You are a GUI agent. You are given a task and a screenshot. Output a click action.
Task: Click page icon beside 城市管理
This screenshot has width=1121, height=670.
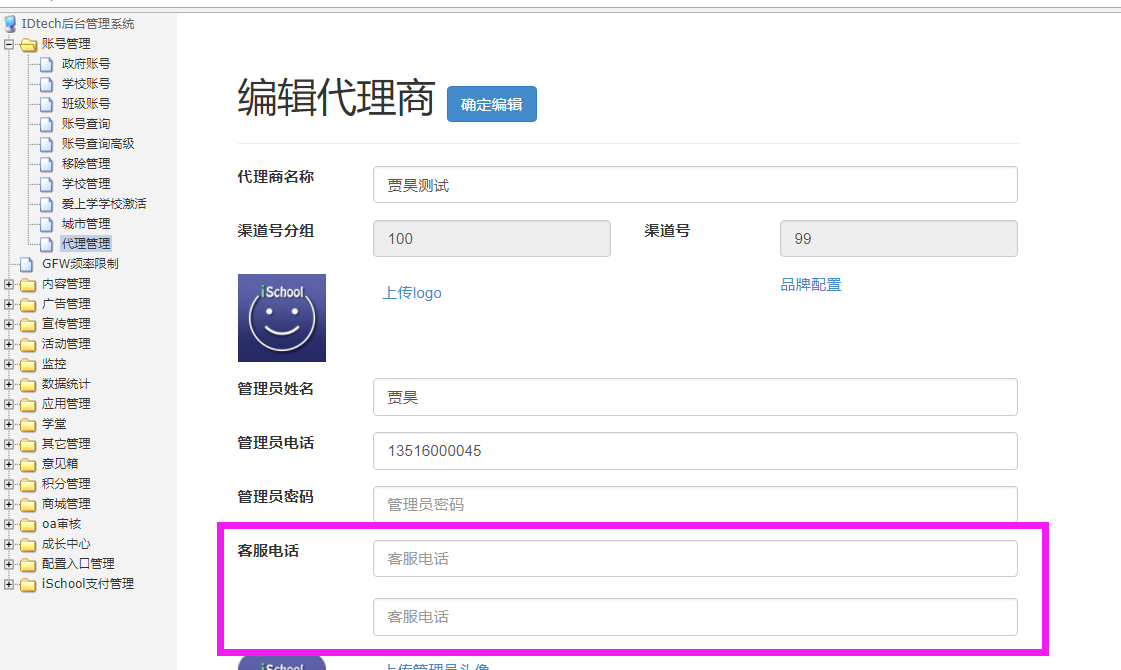pos(46,224)
